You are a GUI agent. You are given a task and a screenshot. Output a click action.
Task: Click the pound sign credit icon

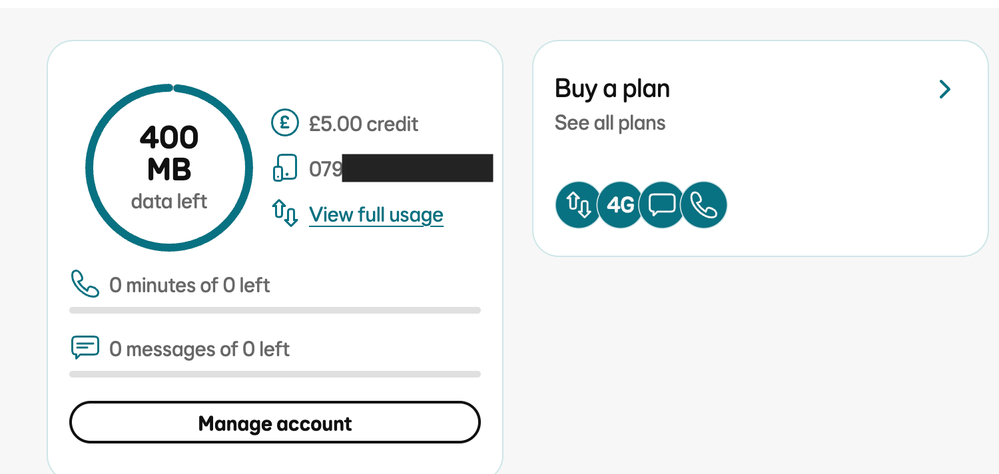[285, 124]
